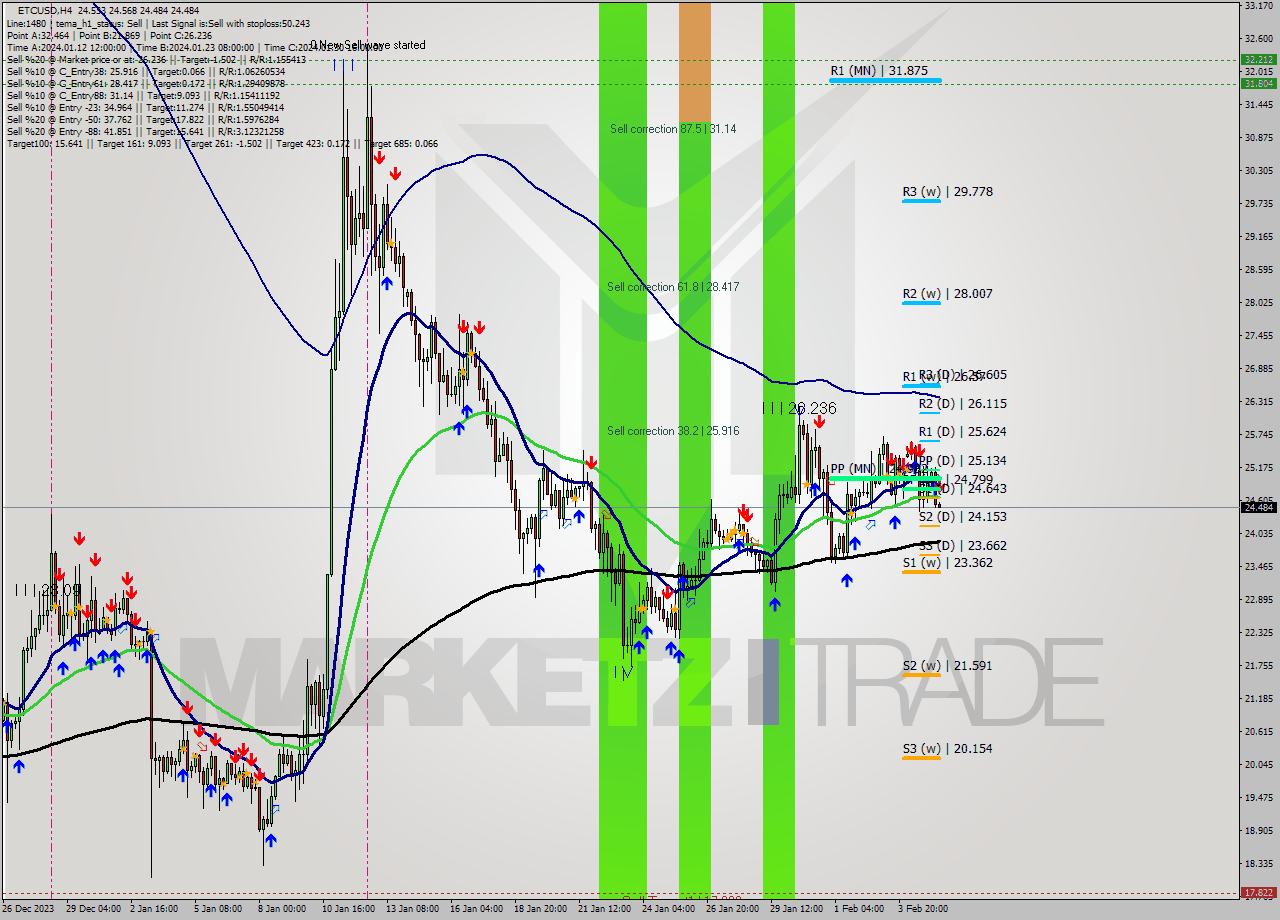Click the 'S3 (D) | 23.662' support label

[962, 546]
